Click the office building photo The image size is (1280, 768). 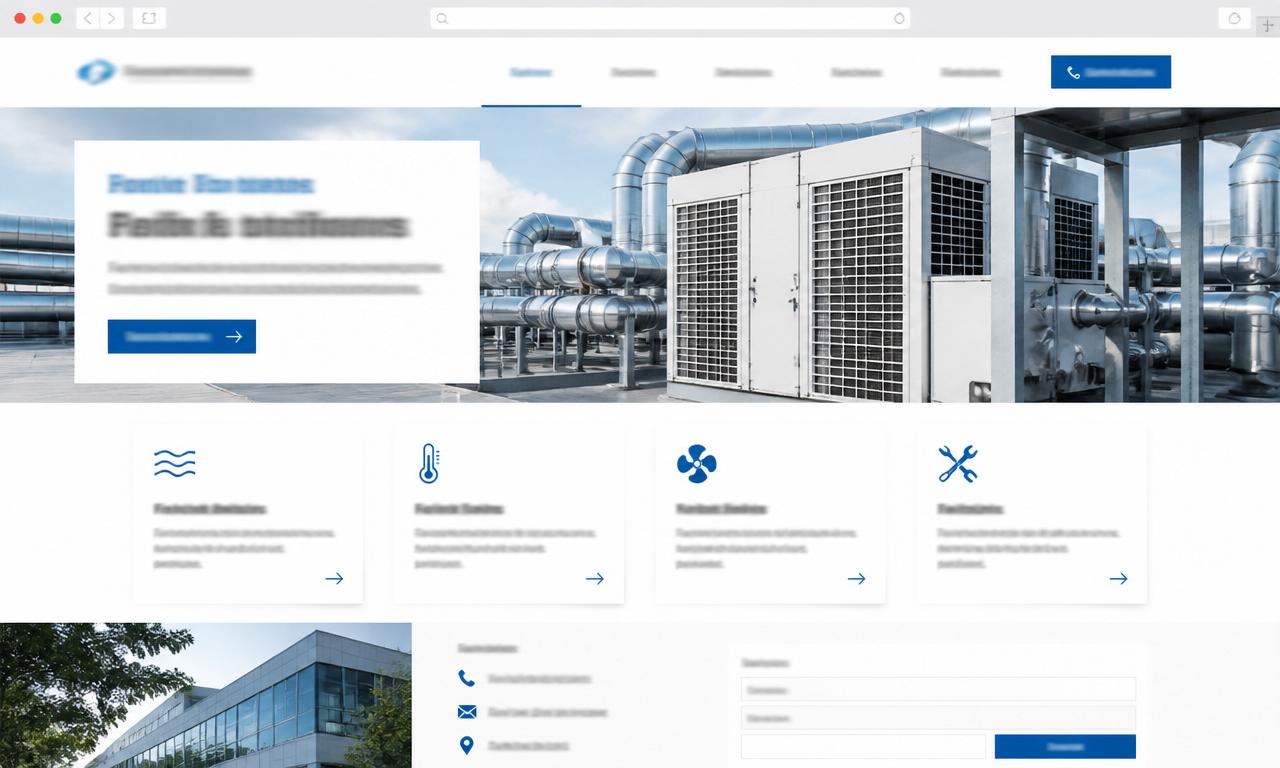[x=205, y=695]
